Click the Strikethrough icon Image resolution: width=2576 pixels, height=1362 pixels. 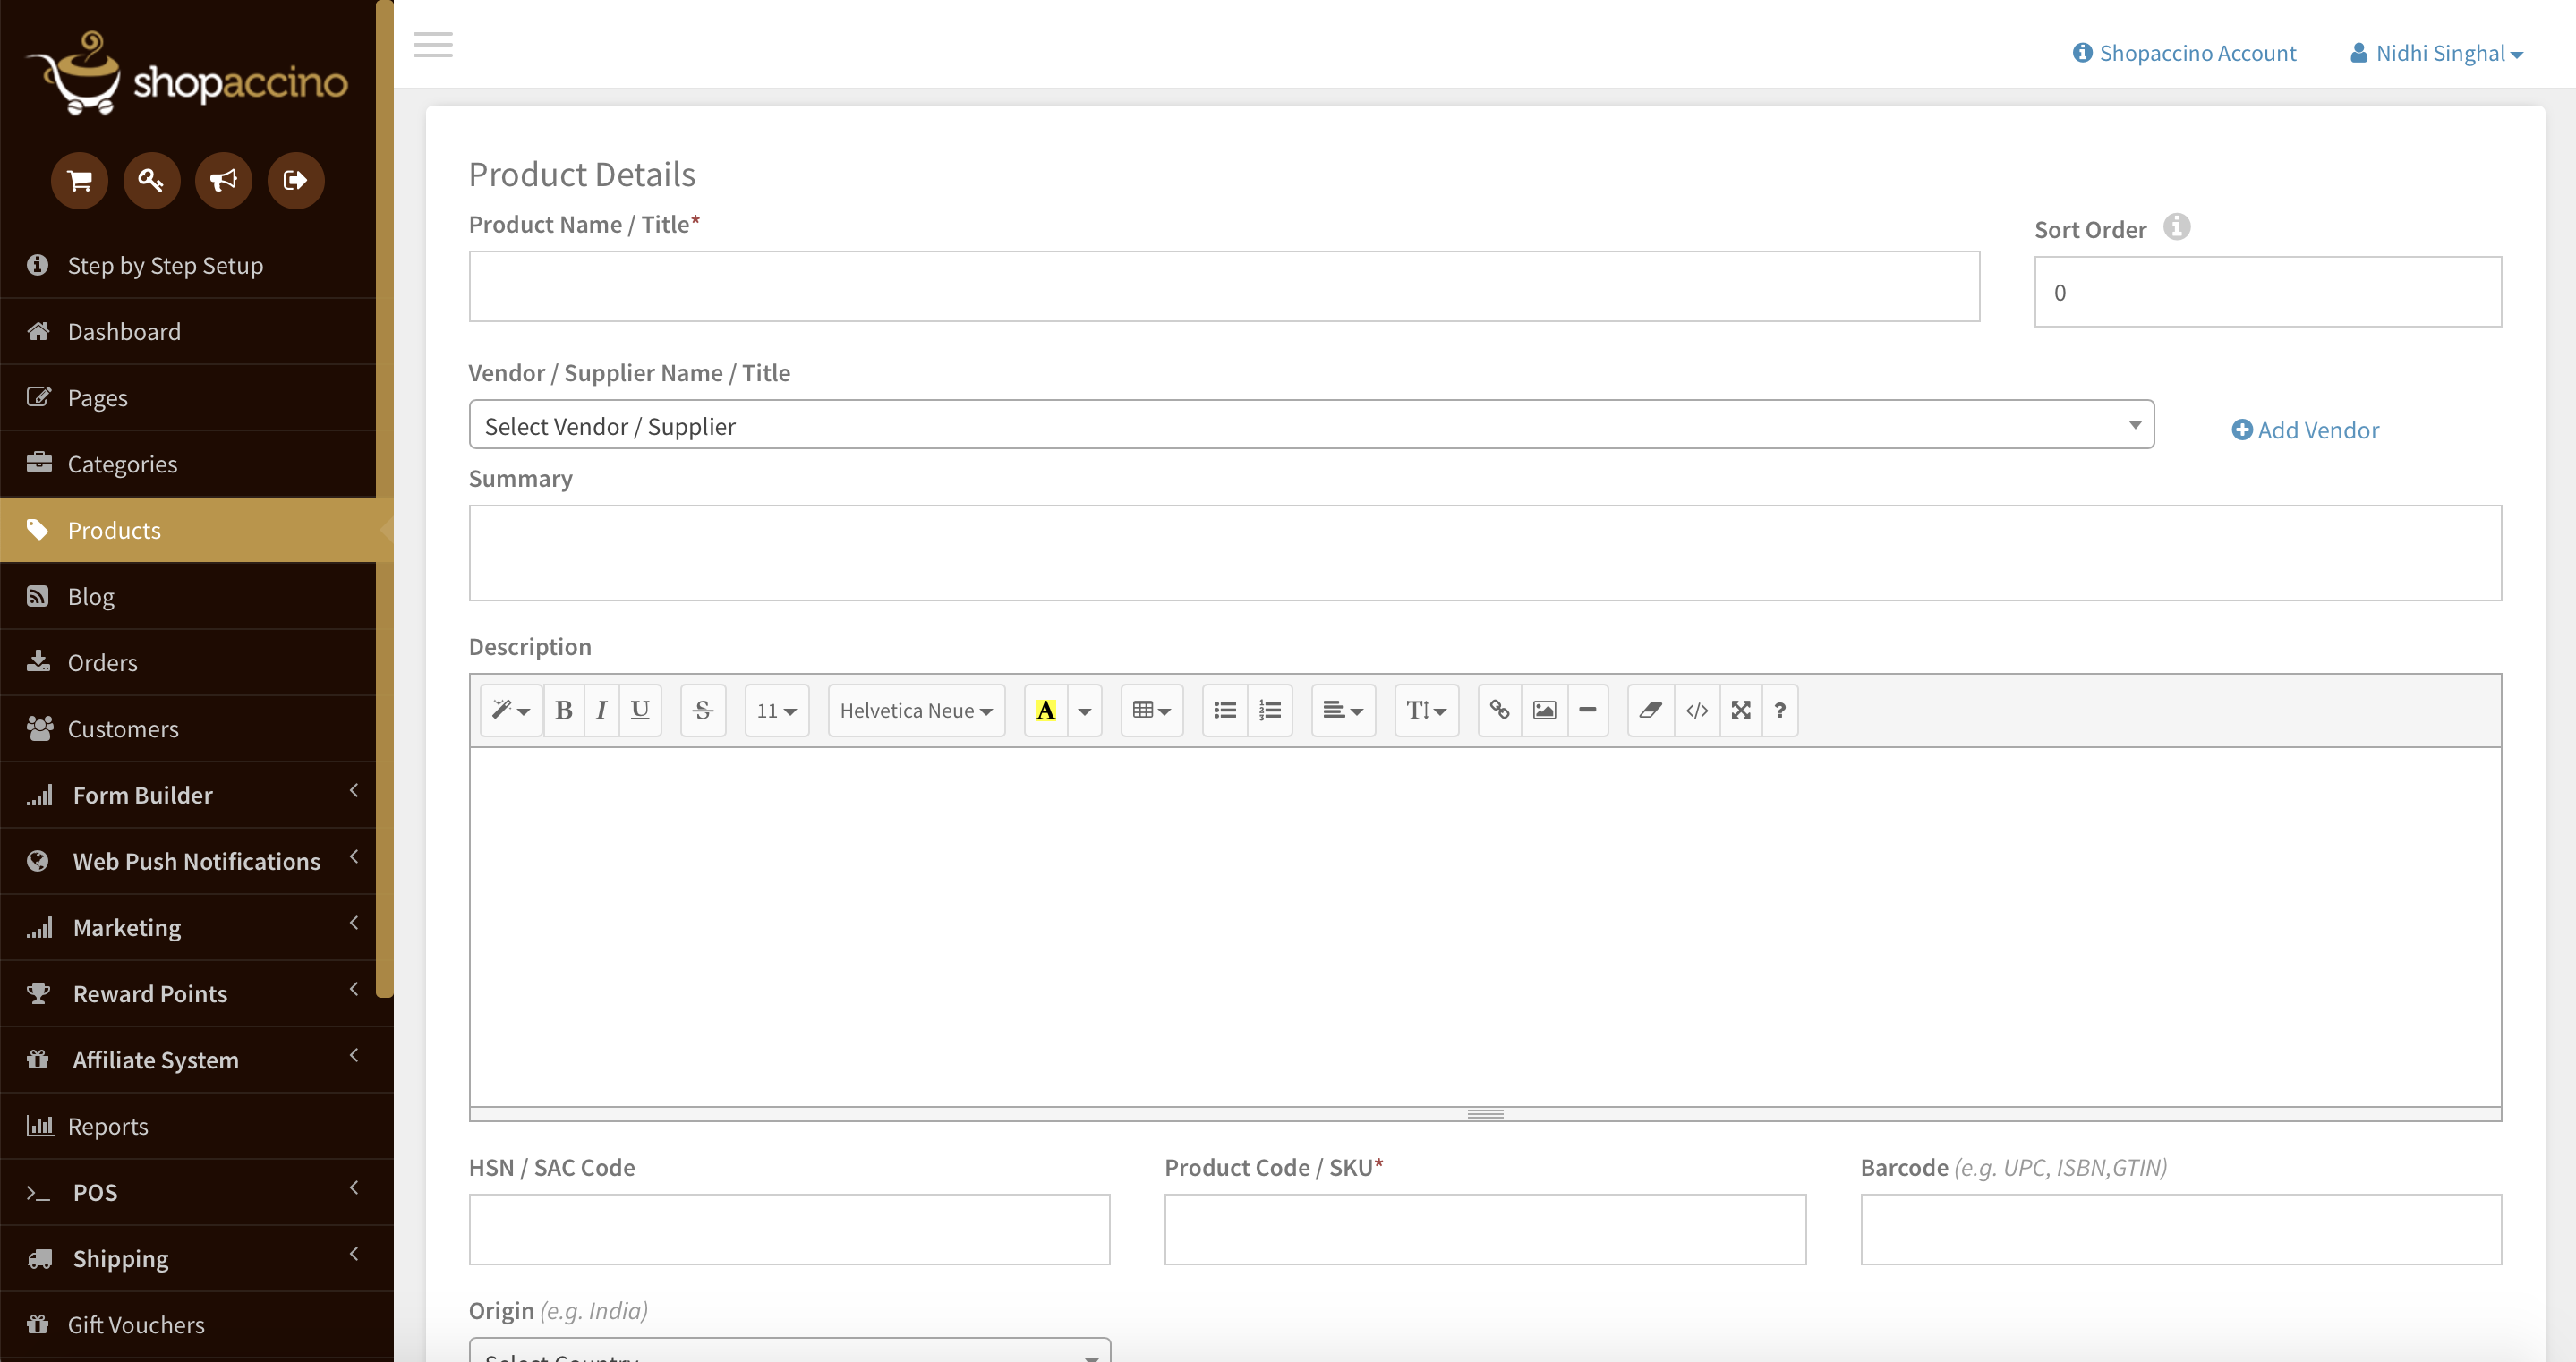coord(703,710)
